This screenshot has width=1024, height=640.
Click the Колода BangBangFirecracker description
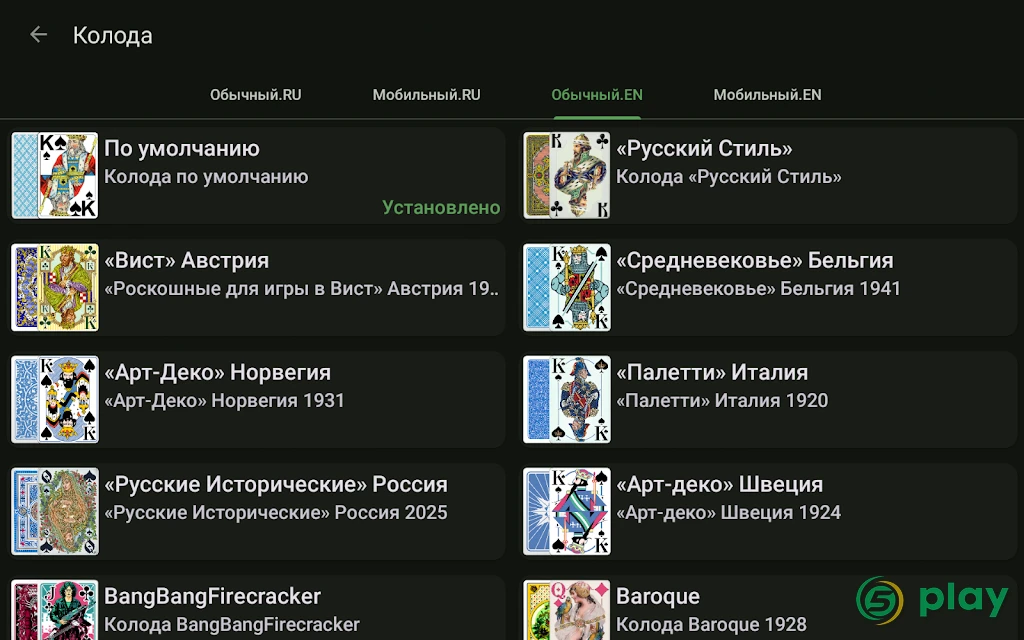(x=232, y=625)
